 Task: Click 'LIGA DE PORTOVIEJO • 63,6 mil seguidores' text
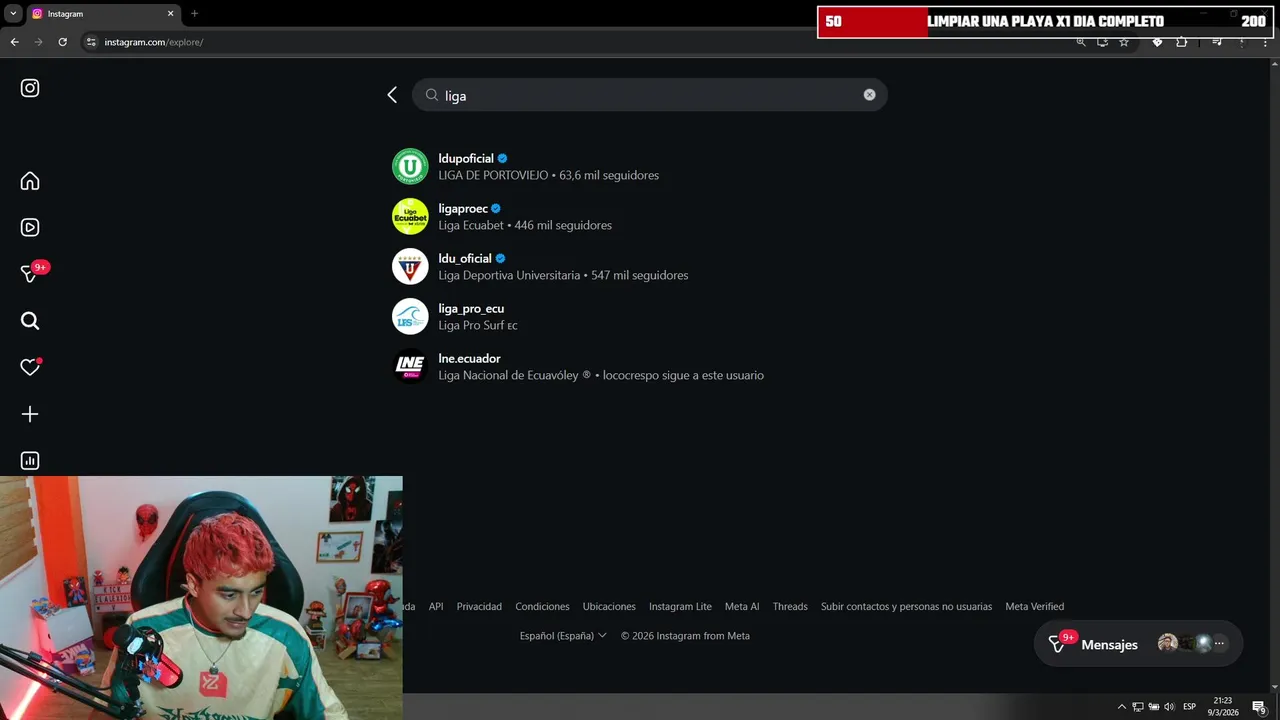pos(548,175)
